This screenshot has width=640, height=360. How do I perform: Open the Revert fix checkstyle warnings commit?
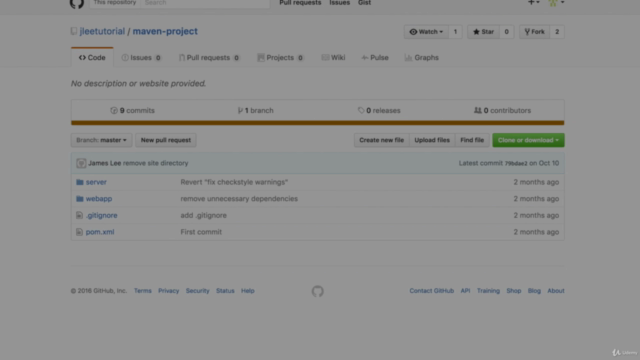[x=234, y=182]
